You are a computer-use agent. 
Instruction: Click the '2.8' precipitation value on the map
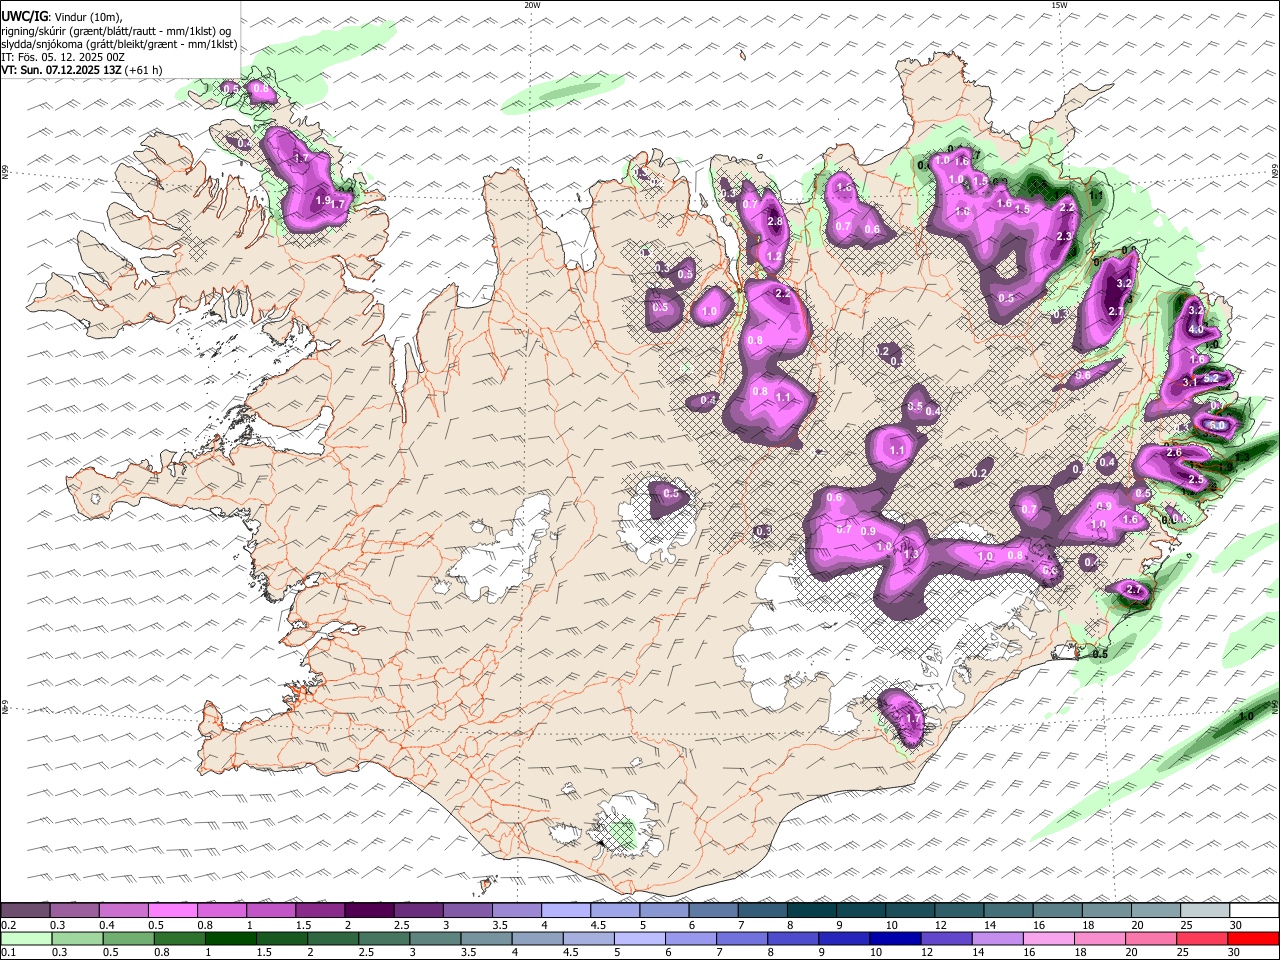click(774, 221)
